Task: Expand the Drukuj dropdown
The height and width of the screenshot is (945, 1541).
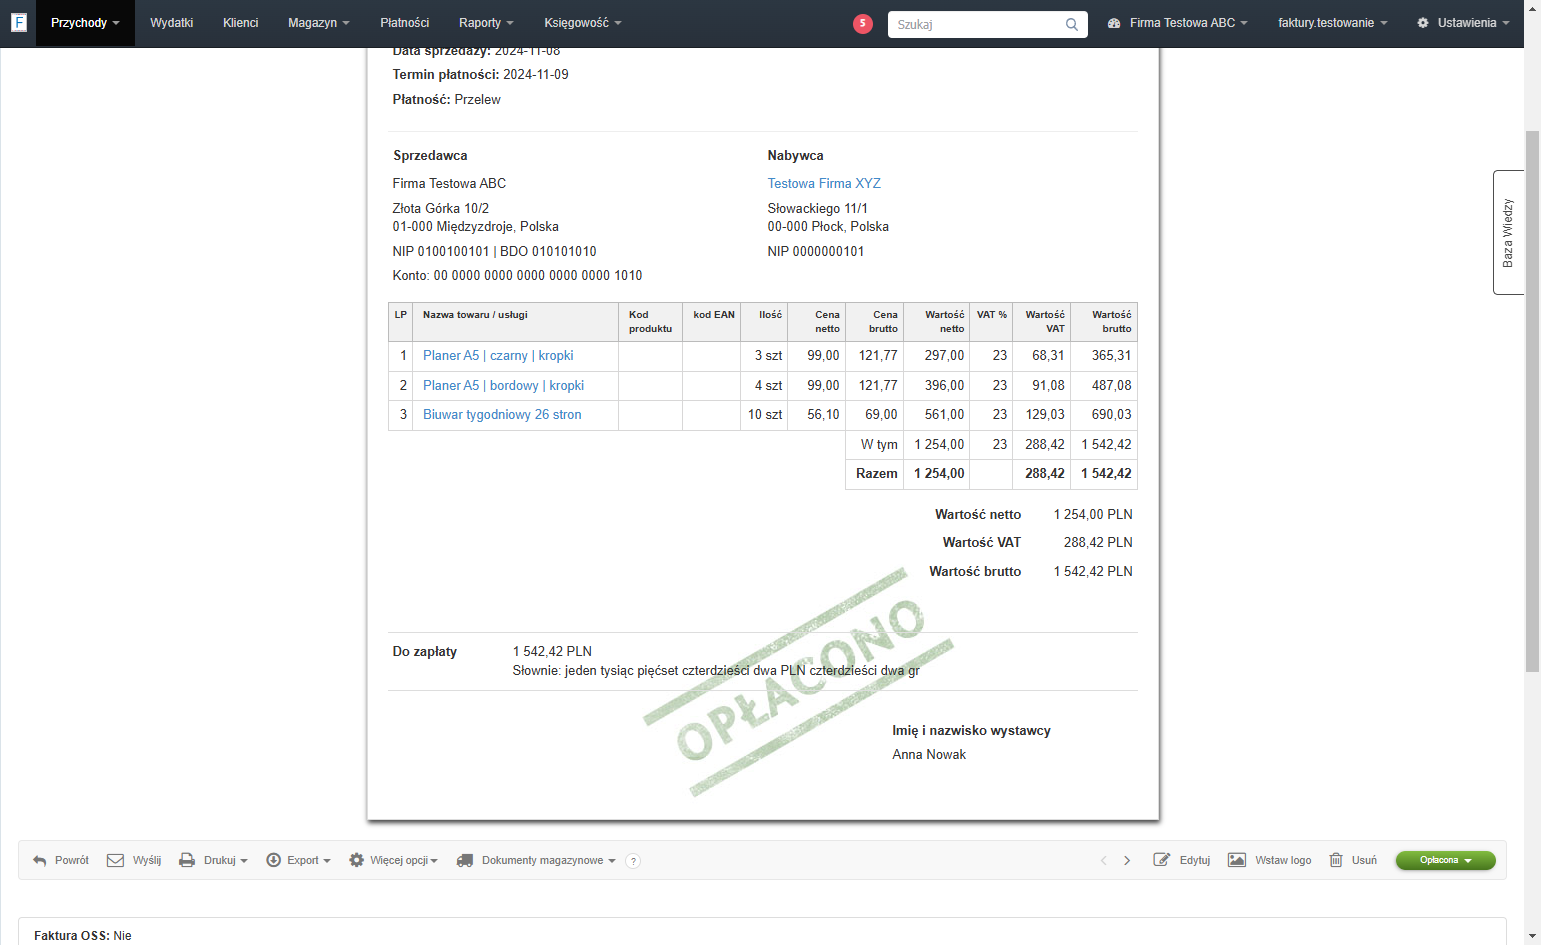Action: point(213,860)
